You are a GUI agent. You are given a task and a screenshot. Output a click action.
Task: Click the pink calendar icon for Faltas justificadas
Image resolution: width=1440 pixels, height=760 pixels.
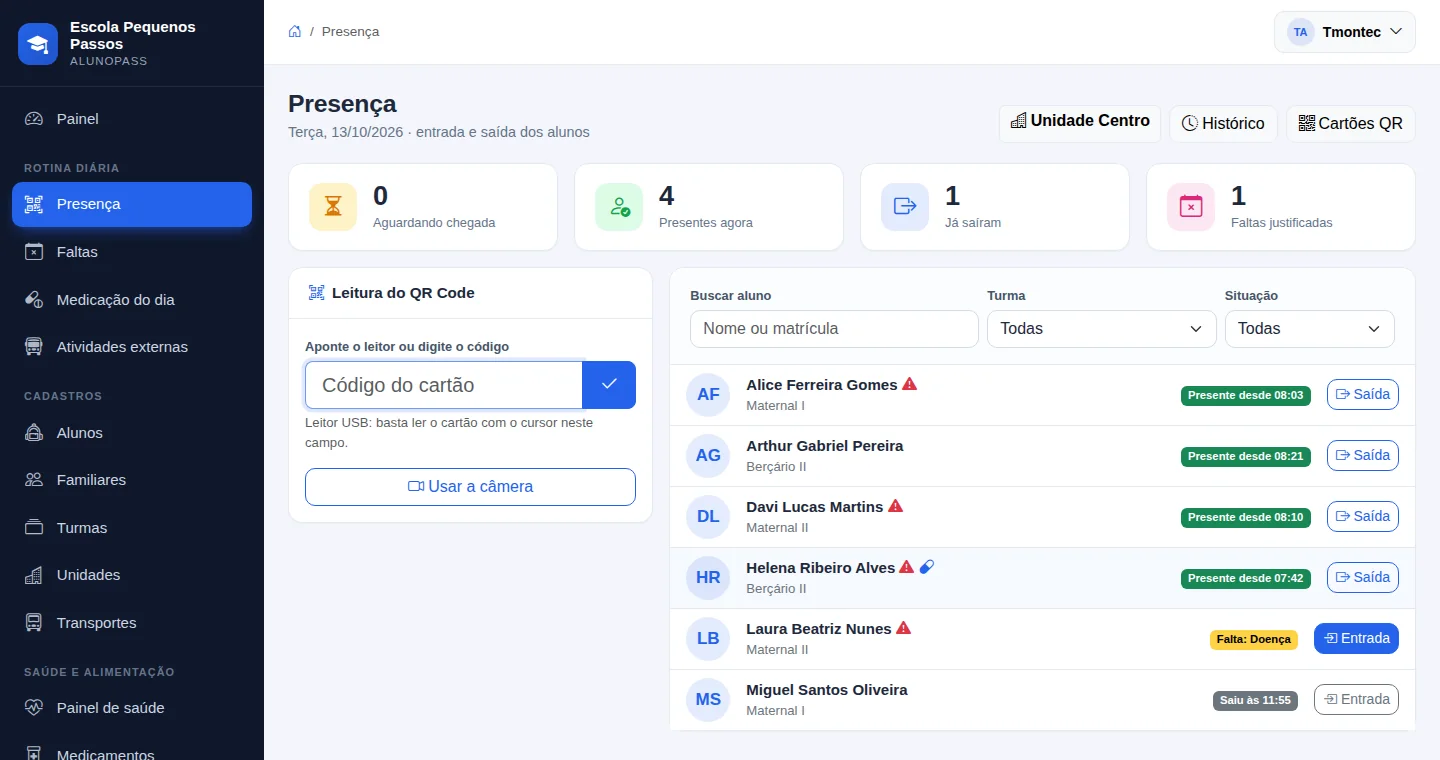1191,207
